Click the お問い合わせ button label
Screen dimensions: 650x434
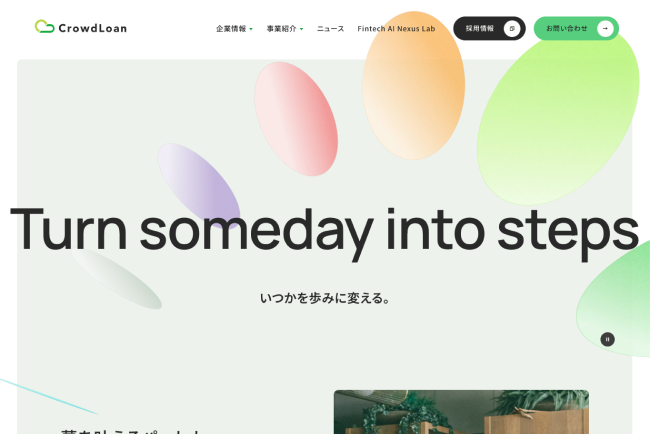point(567,29)
